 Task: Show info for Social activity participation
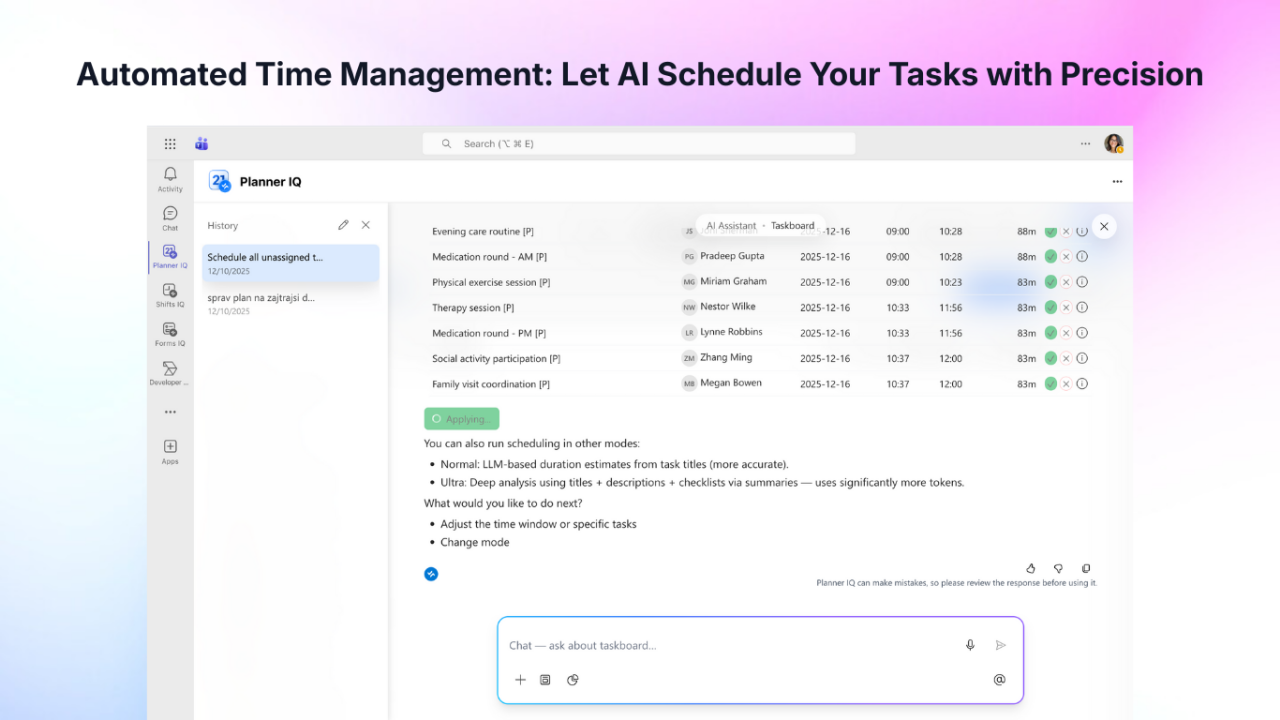1082,358
